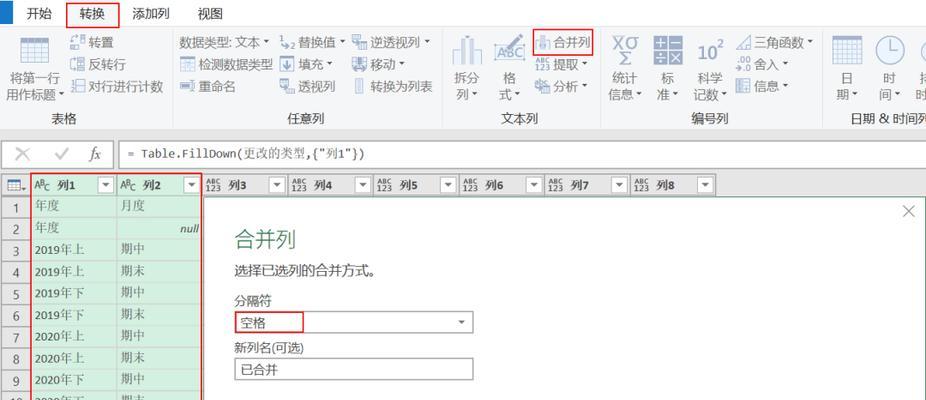
Task: Open Information (信息) dropdown
Action: click(762, 86)
